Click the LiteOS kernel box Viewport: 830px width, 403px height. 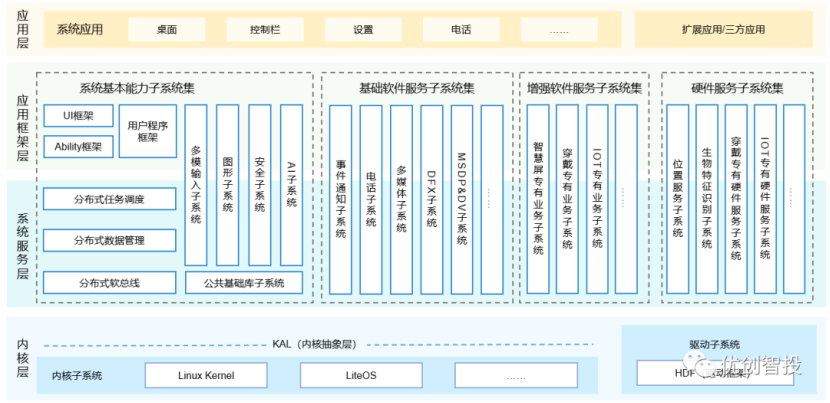[361, 375]
